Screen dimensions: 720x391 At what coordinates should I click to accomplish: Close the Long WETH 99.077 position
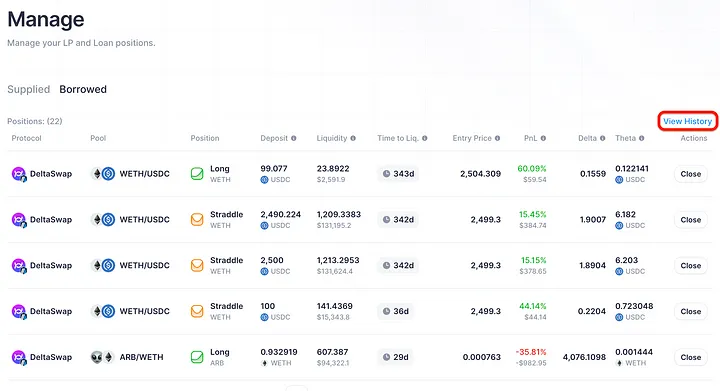coord(691,174)
